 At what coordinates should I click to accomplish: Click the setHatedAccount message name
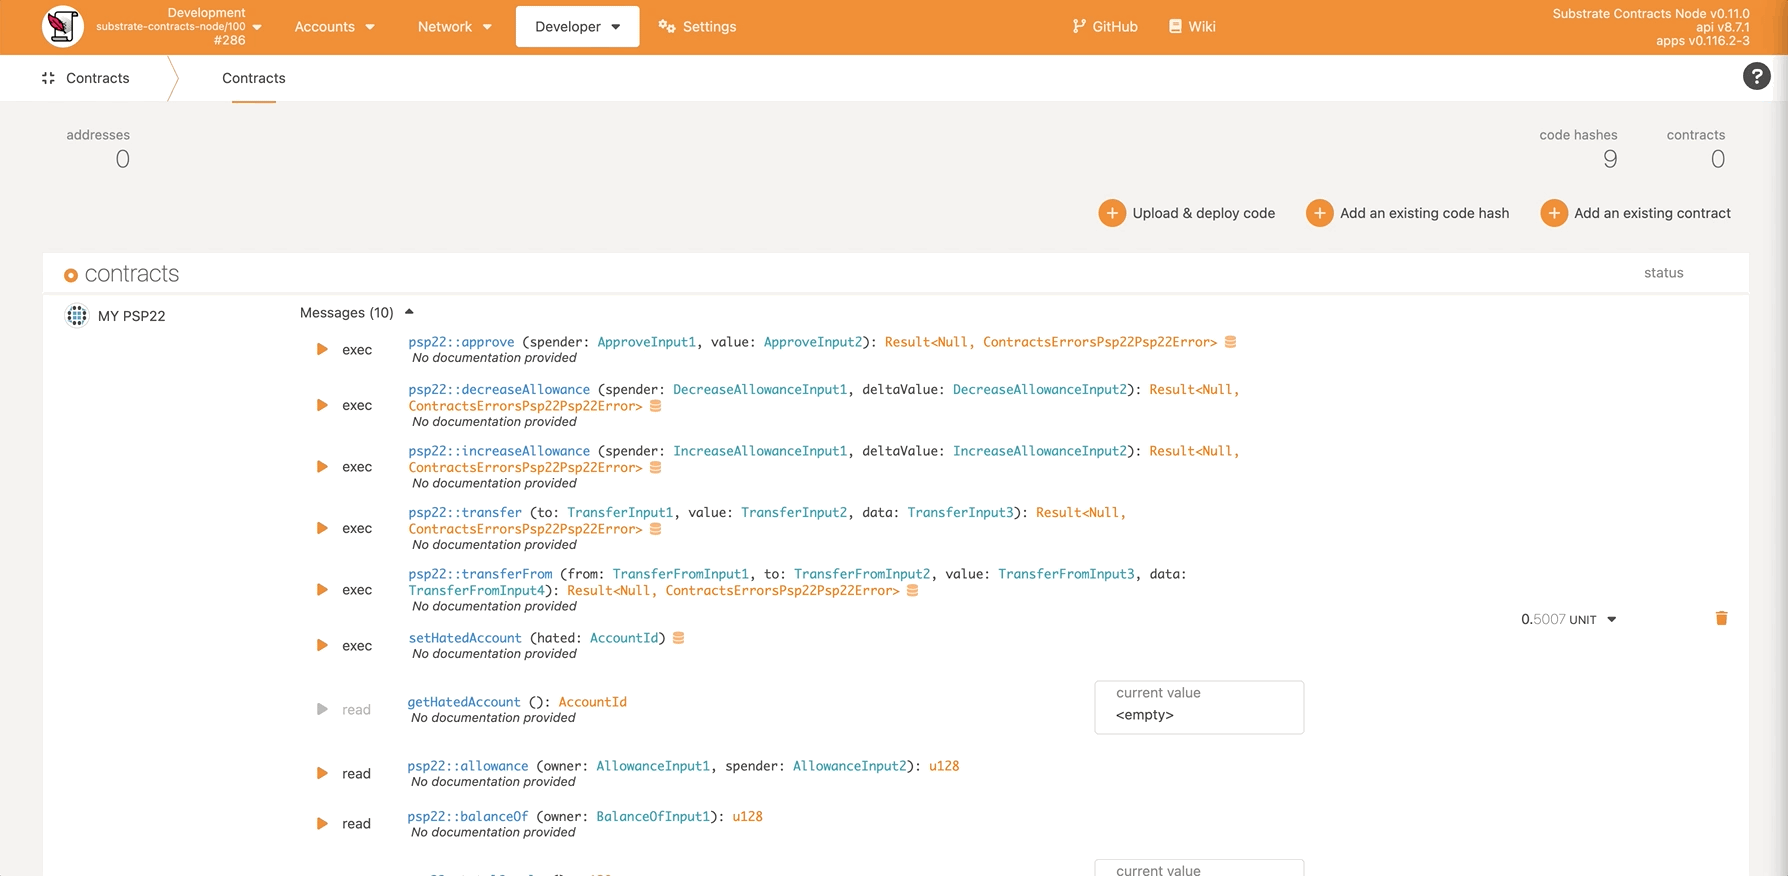pyautogui.click(x=465, y=638)
